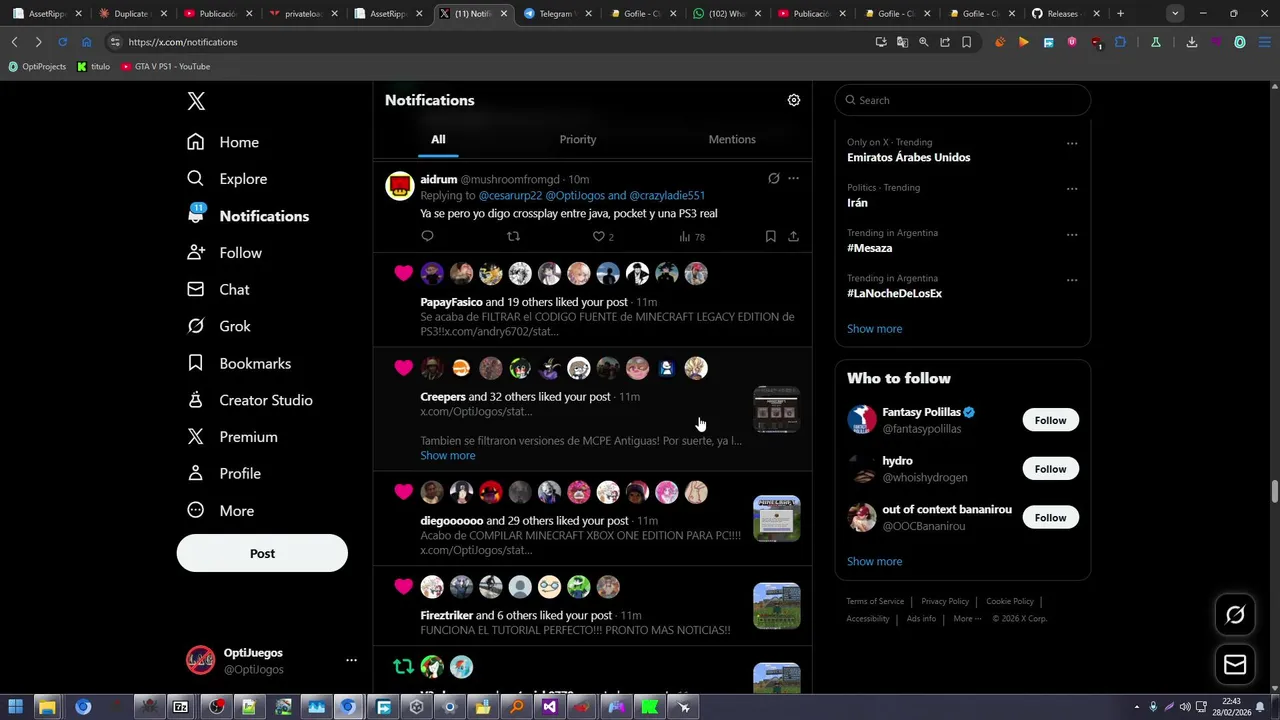Open File Explorer in taskbar
Image resolution: width=1280 pixels, height=720 pixels.
tap(47, 707)
